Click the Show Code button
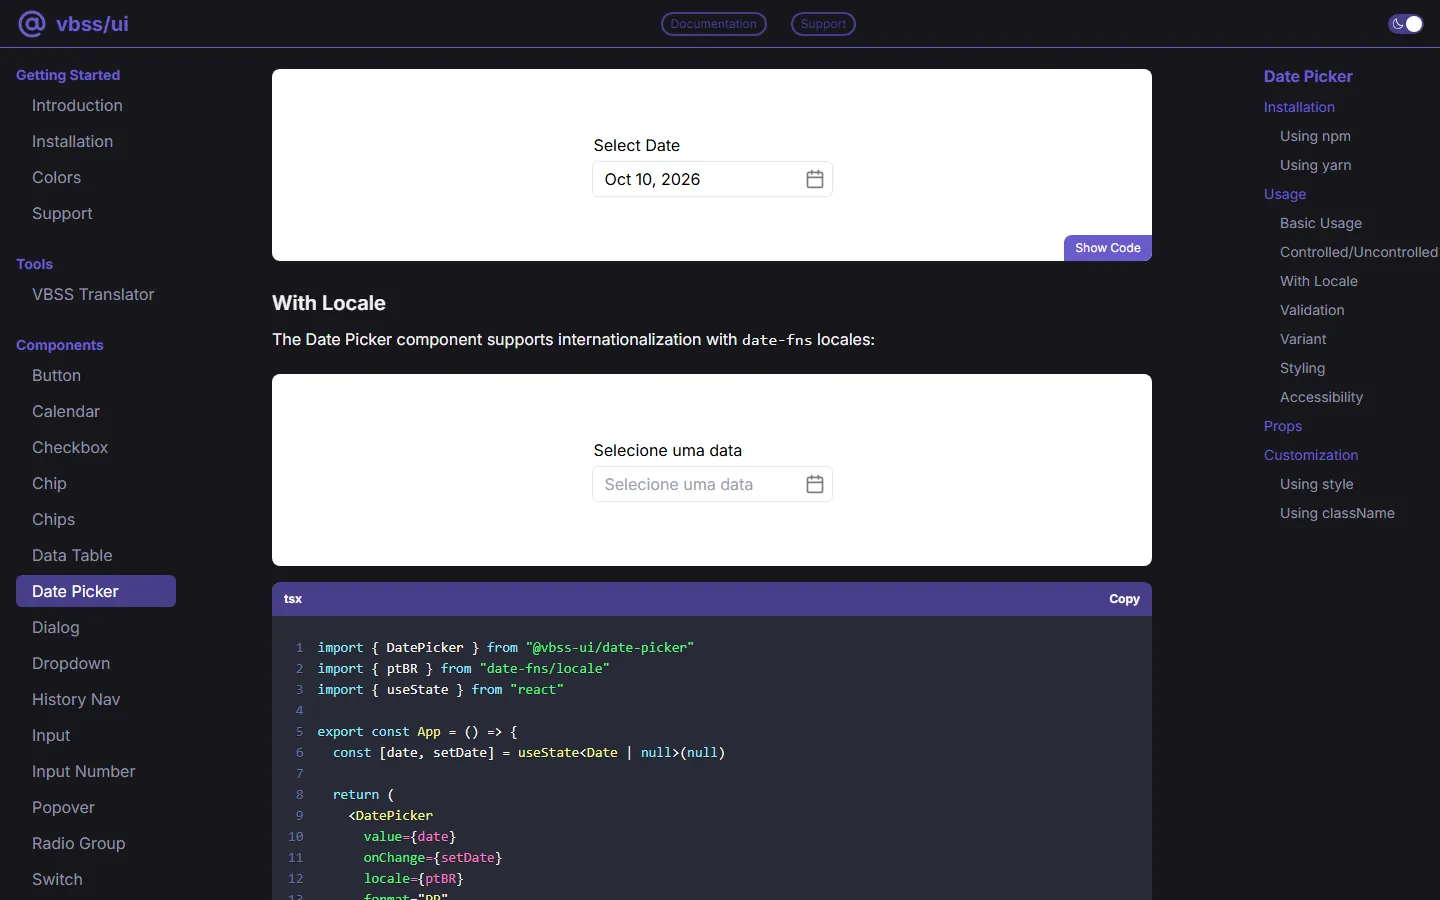 click(1108, 248)
